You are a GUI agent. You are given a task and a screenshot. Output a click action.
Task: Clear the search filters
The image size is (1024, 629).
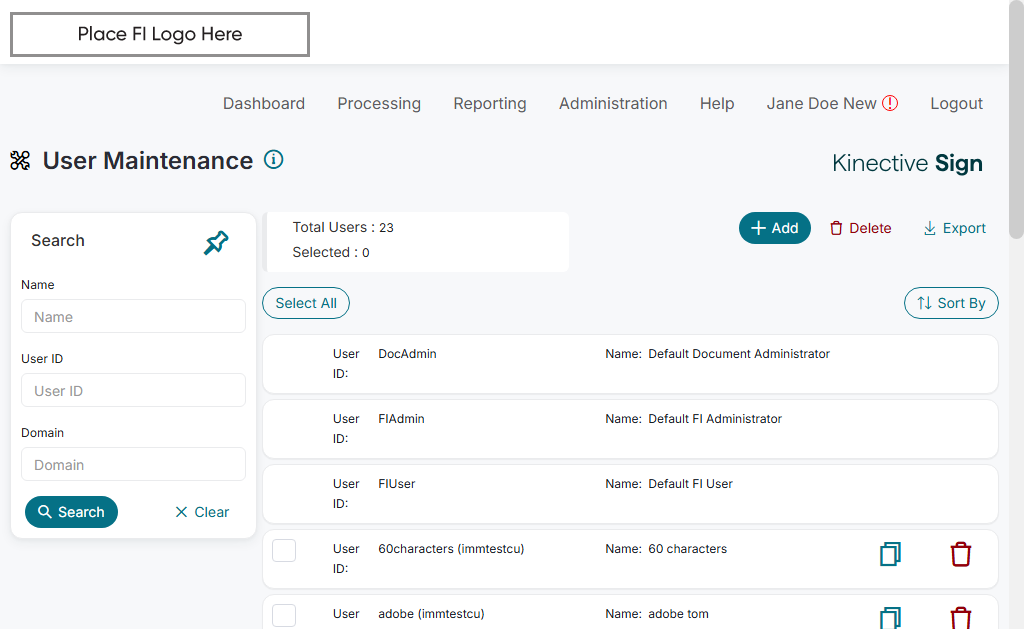tap(202, 512)
